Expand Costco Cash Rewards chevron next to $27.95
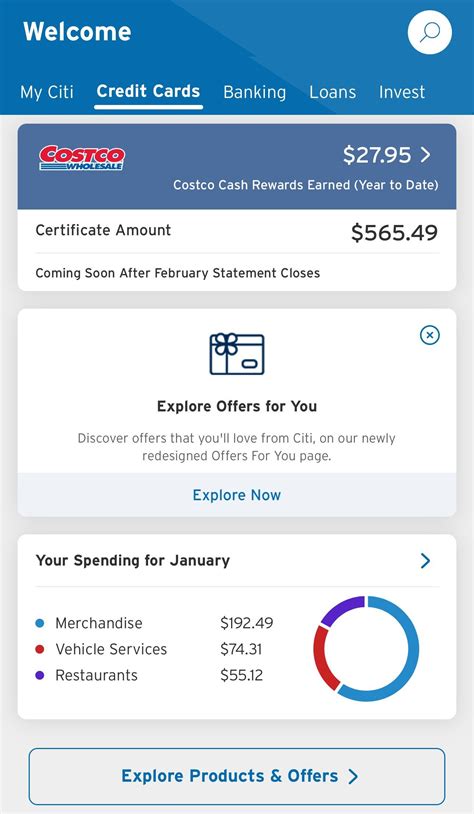Image resolution: width=474 pixels, height=814 pixels. coord(426,155)
